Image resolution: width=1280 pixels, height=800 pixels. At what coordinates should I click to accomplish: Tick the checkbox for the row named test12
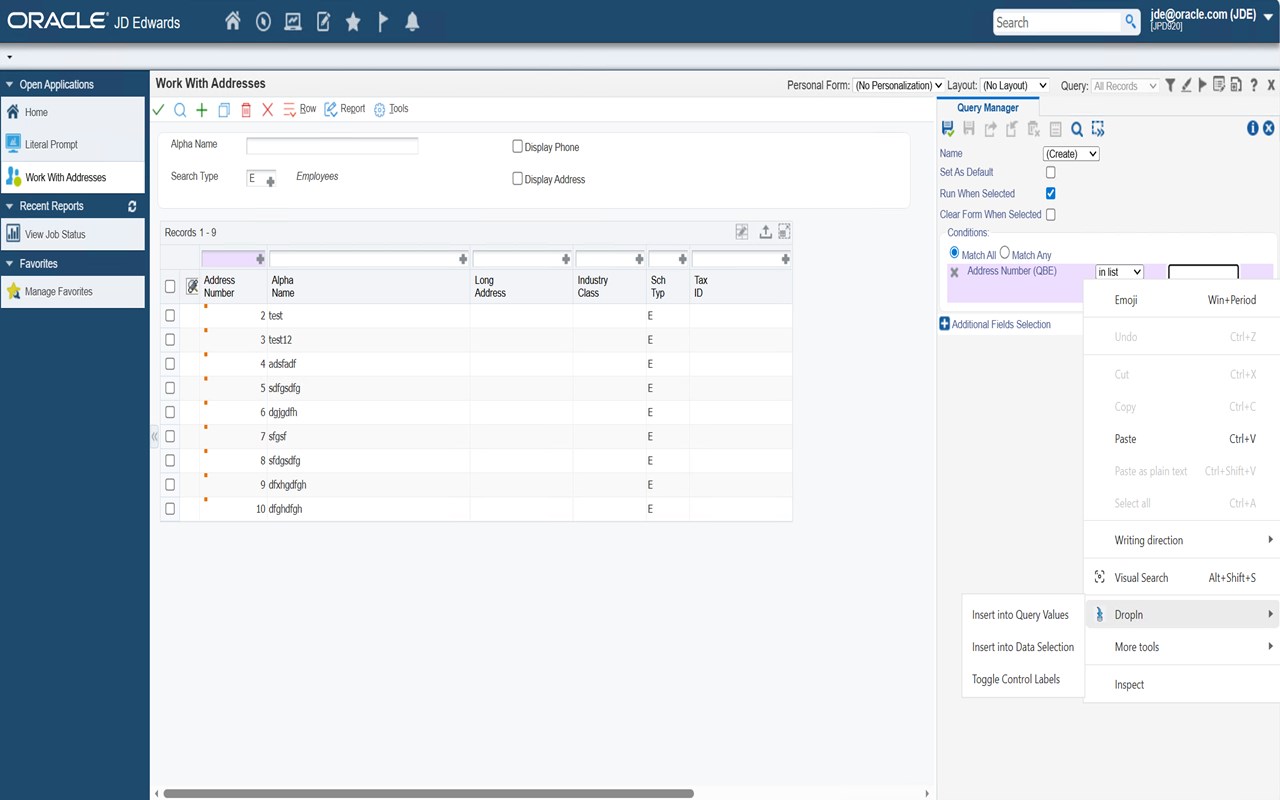(170, 340)
